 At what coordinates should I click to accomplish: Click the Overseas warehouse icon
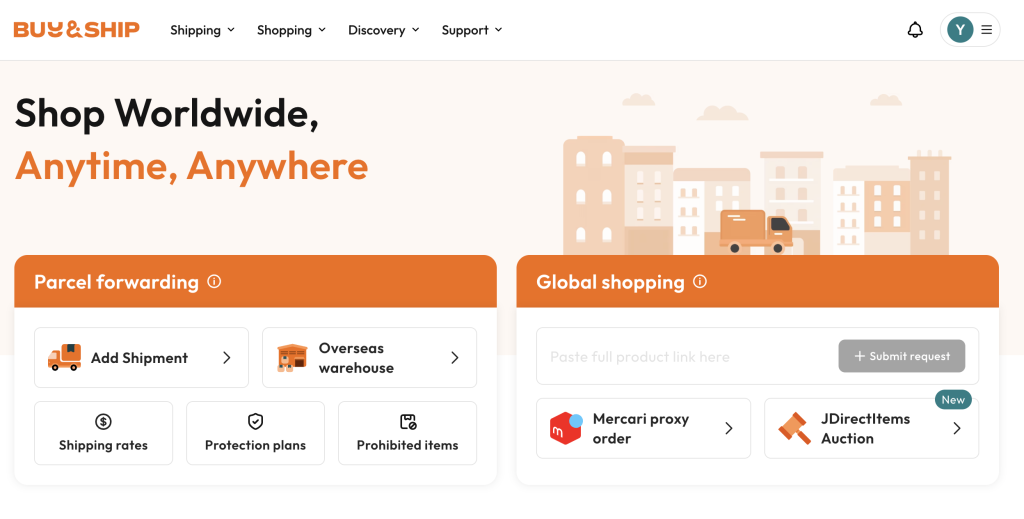point(292,358)
